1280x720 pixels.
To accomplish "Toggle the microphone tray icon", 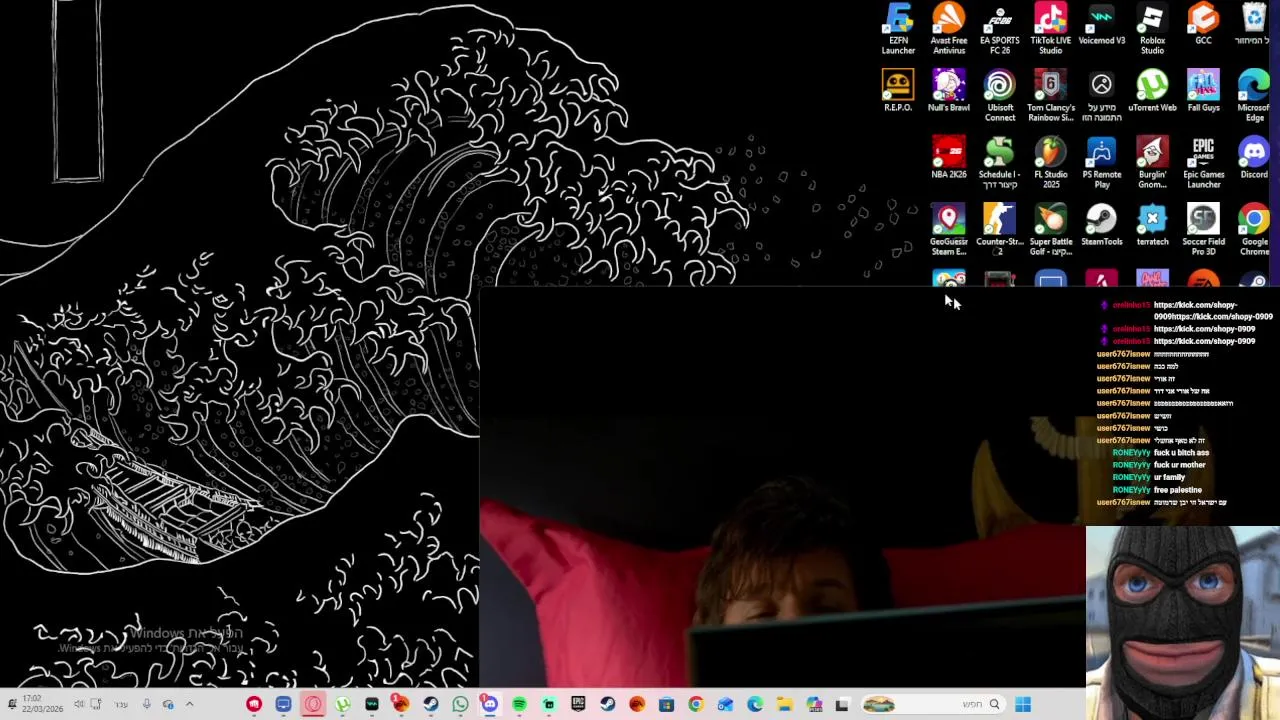I will click(146, 704).
